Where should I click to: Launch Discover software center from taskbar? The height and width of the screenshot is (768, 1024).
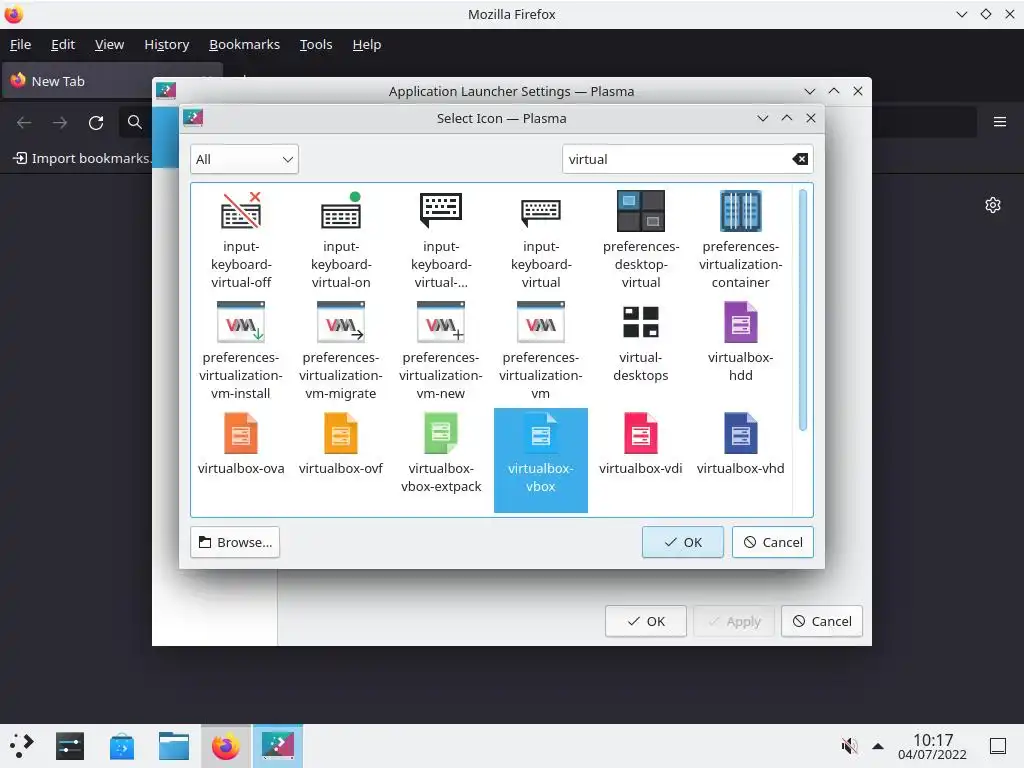click(121, 746)
